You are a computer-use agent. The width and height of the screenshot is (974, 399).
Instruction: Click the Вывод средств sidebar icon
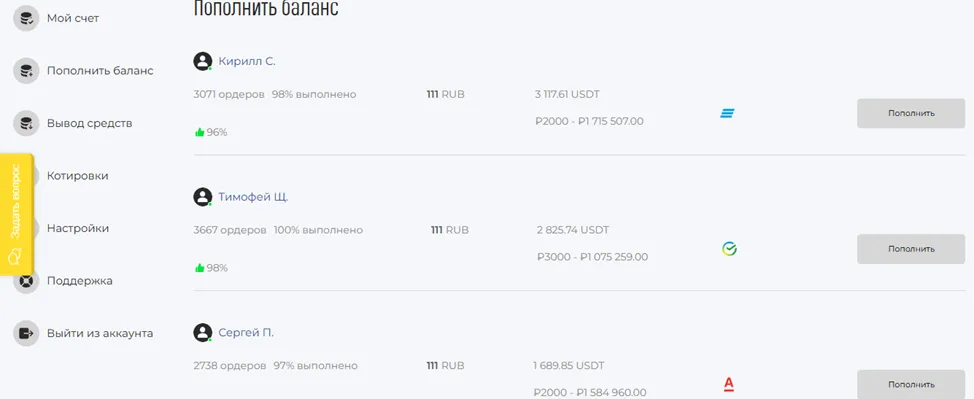(x=26, y=123)
